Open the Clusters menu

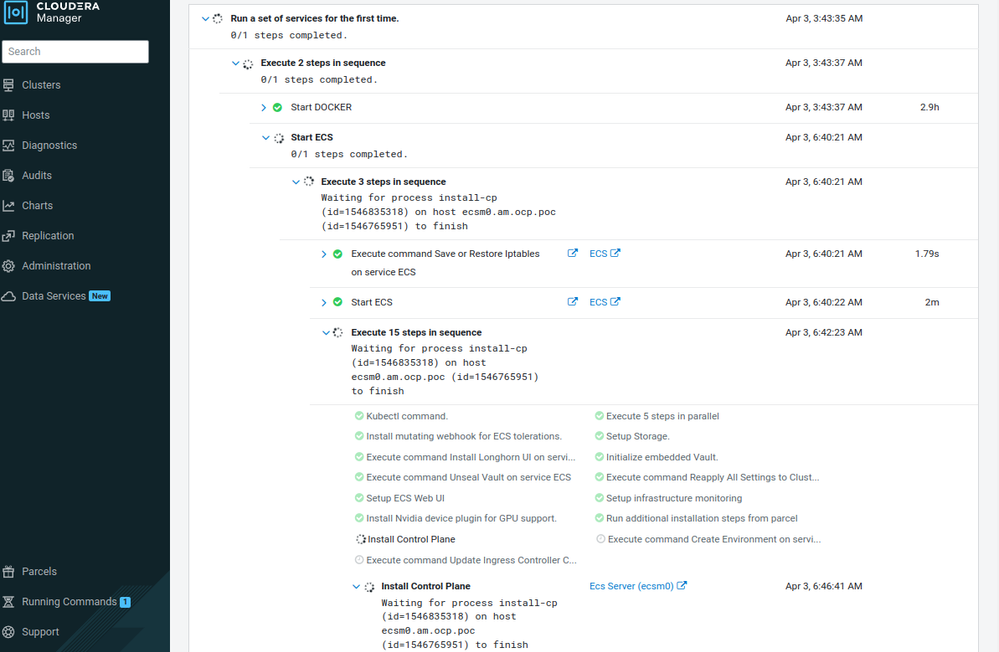point(41,85)
